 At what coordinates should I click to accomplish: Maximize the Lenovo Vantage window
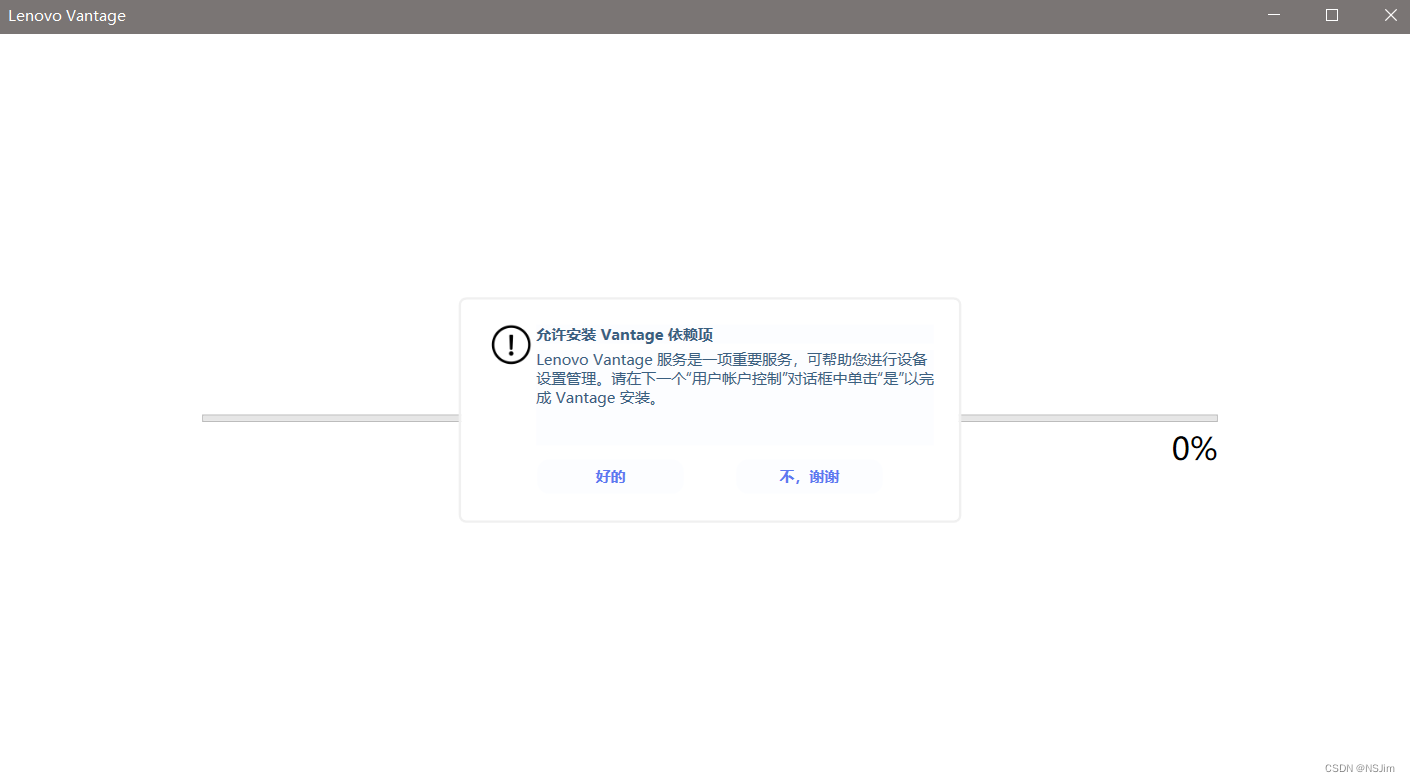pos(1331,15)
